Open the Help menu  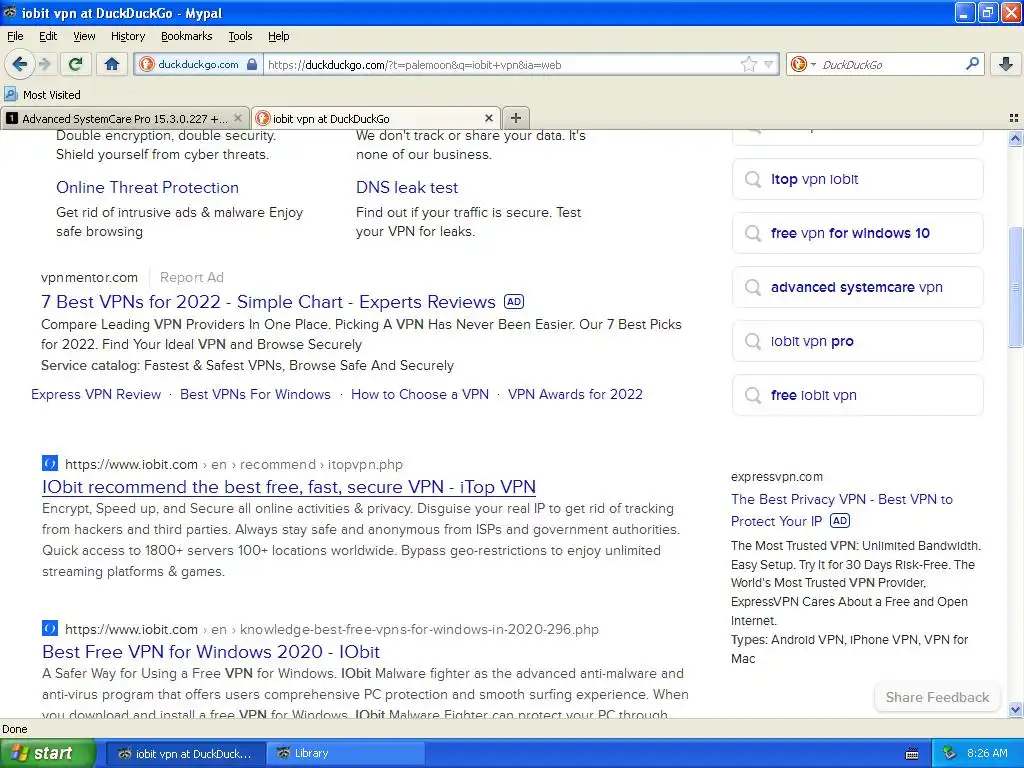[x=278, y=36]
